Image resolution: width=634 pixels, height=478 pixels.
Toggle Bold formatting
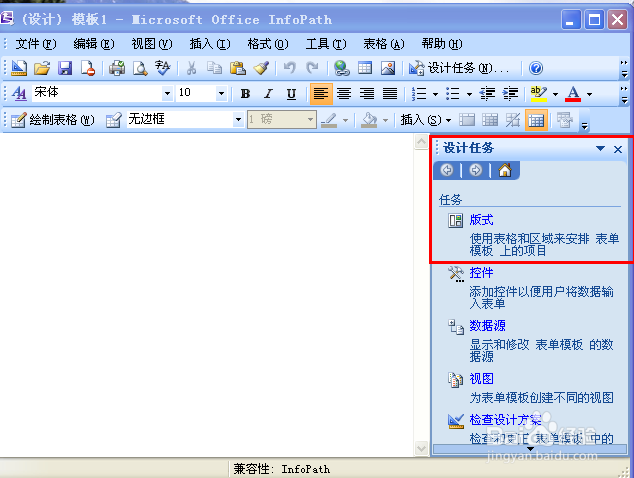(245, 94)
